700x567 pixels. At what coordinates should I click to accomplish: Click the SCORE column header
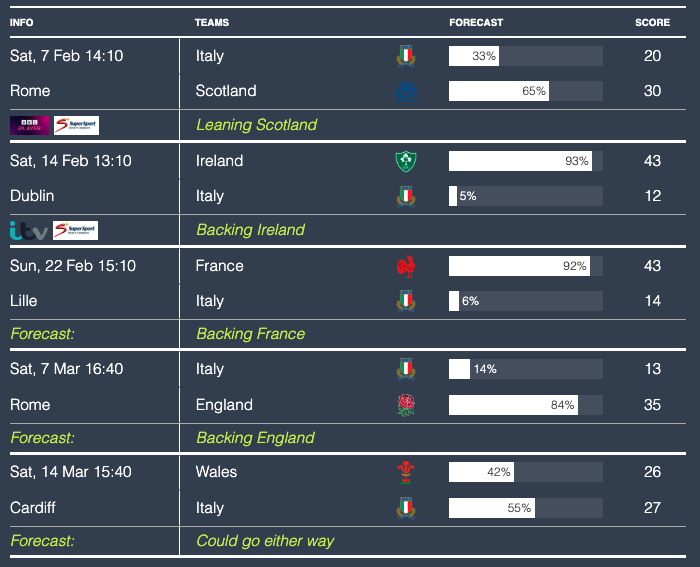(652, 22)
